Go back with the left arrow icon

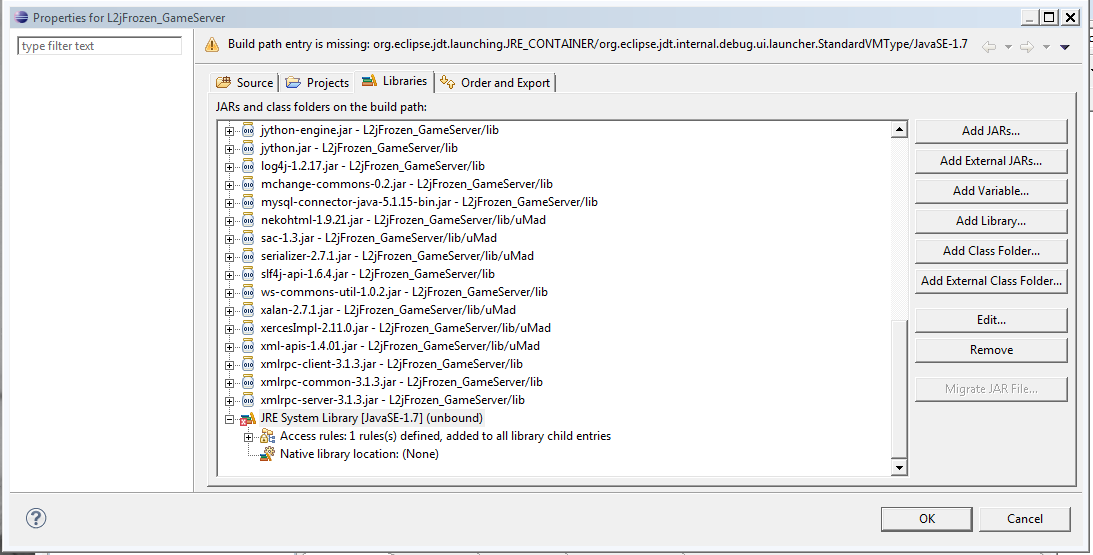[x=988, y=47]
